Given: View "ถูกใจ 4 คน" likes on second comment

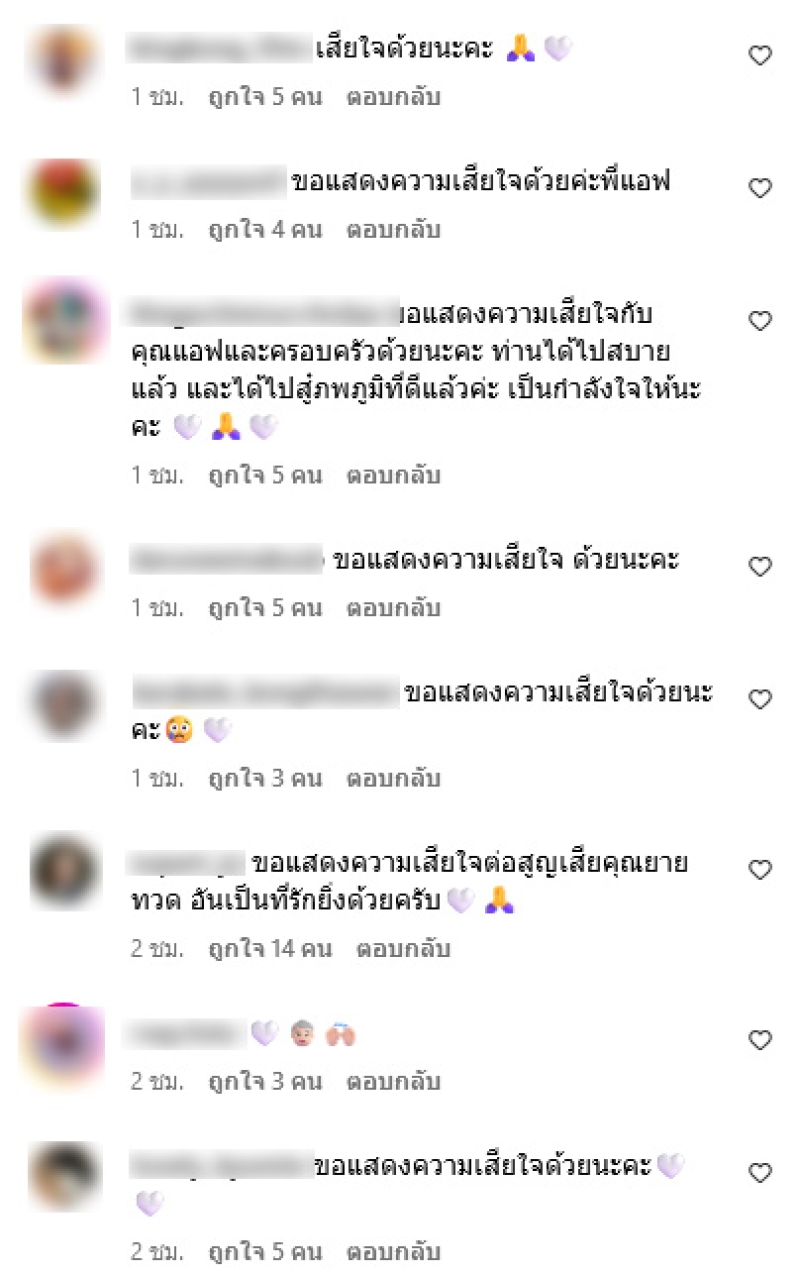Looking at the screenshot, I should point(265,230).
